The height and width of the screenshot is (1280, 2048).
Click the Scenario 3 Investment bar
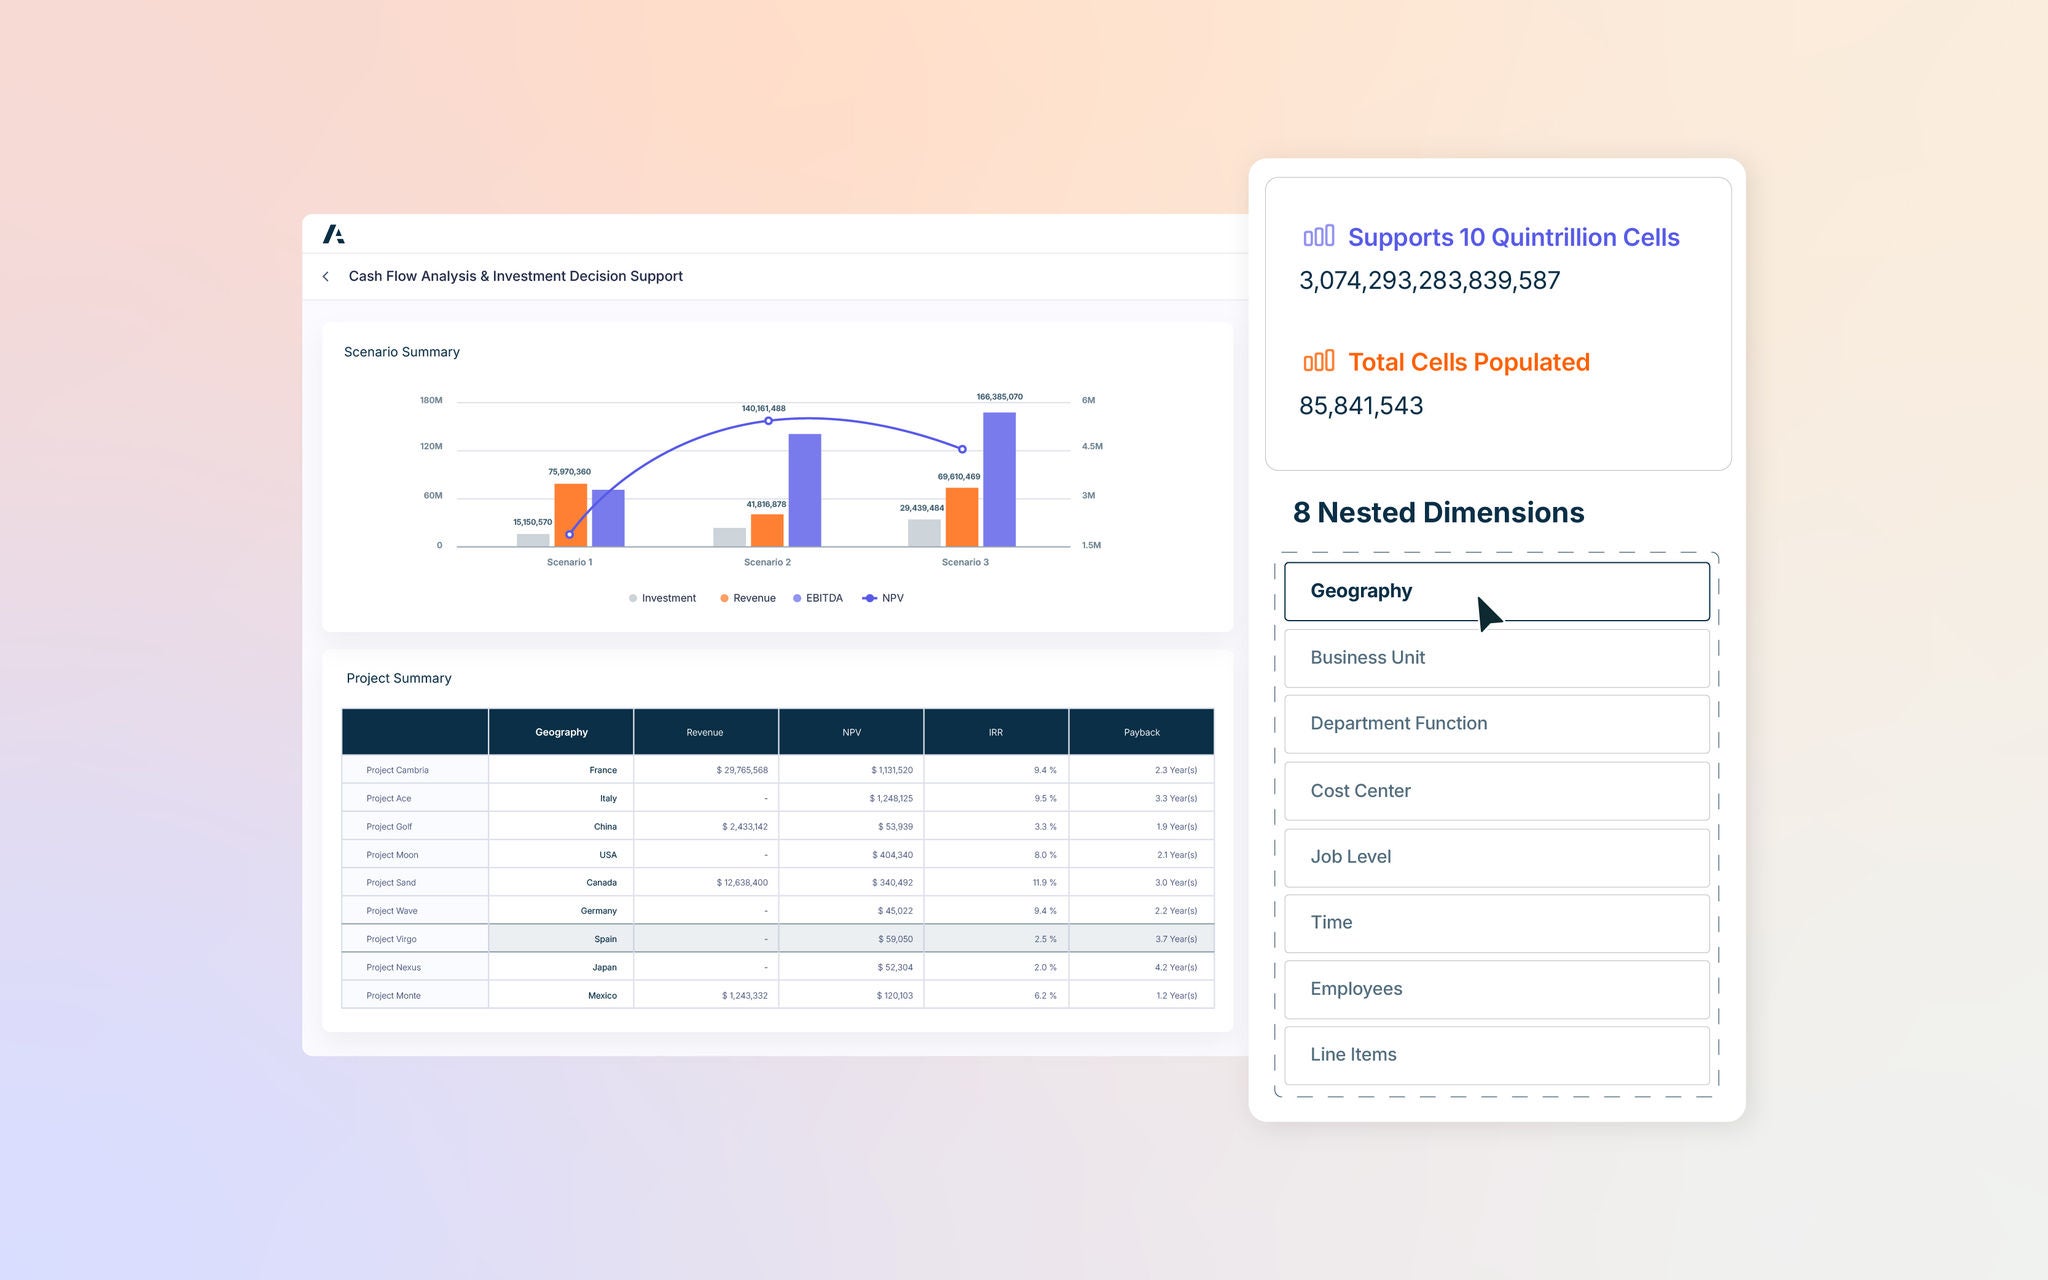(x=924, y=533)
